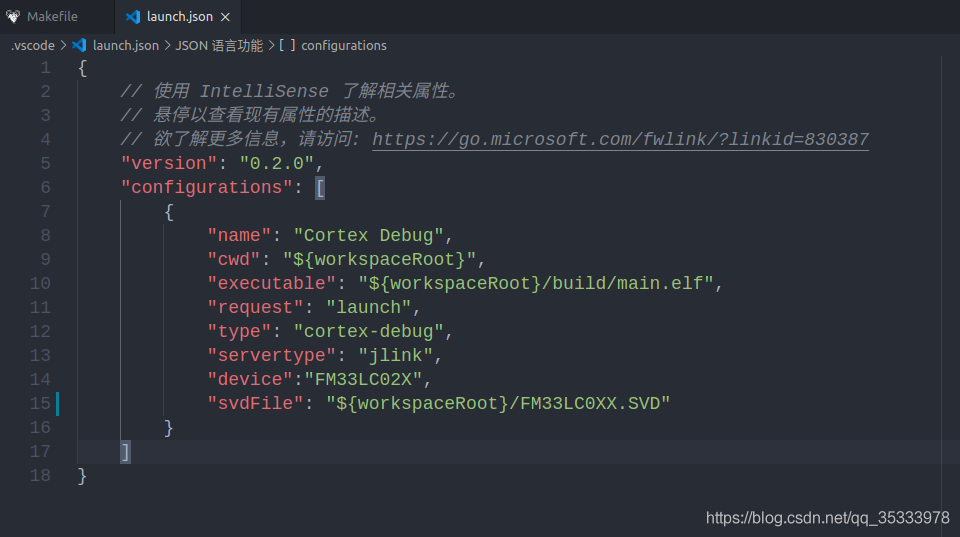Click the highlighted closing square bracket

[126, 453]
